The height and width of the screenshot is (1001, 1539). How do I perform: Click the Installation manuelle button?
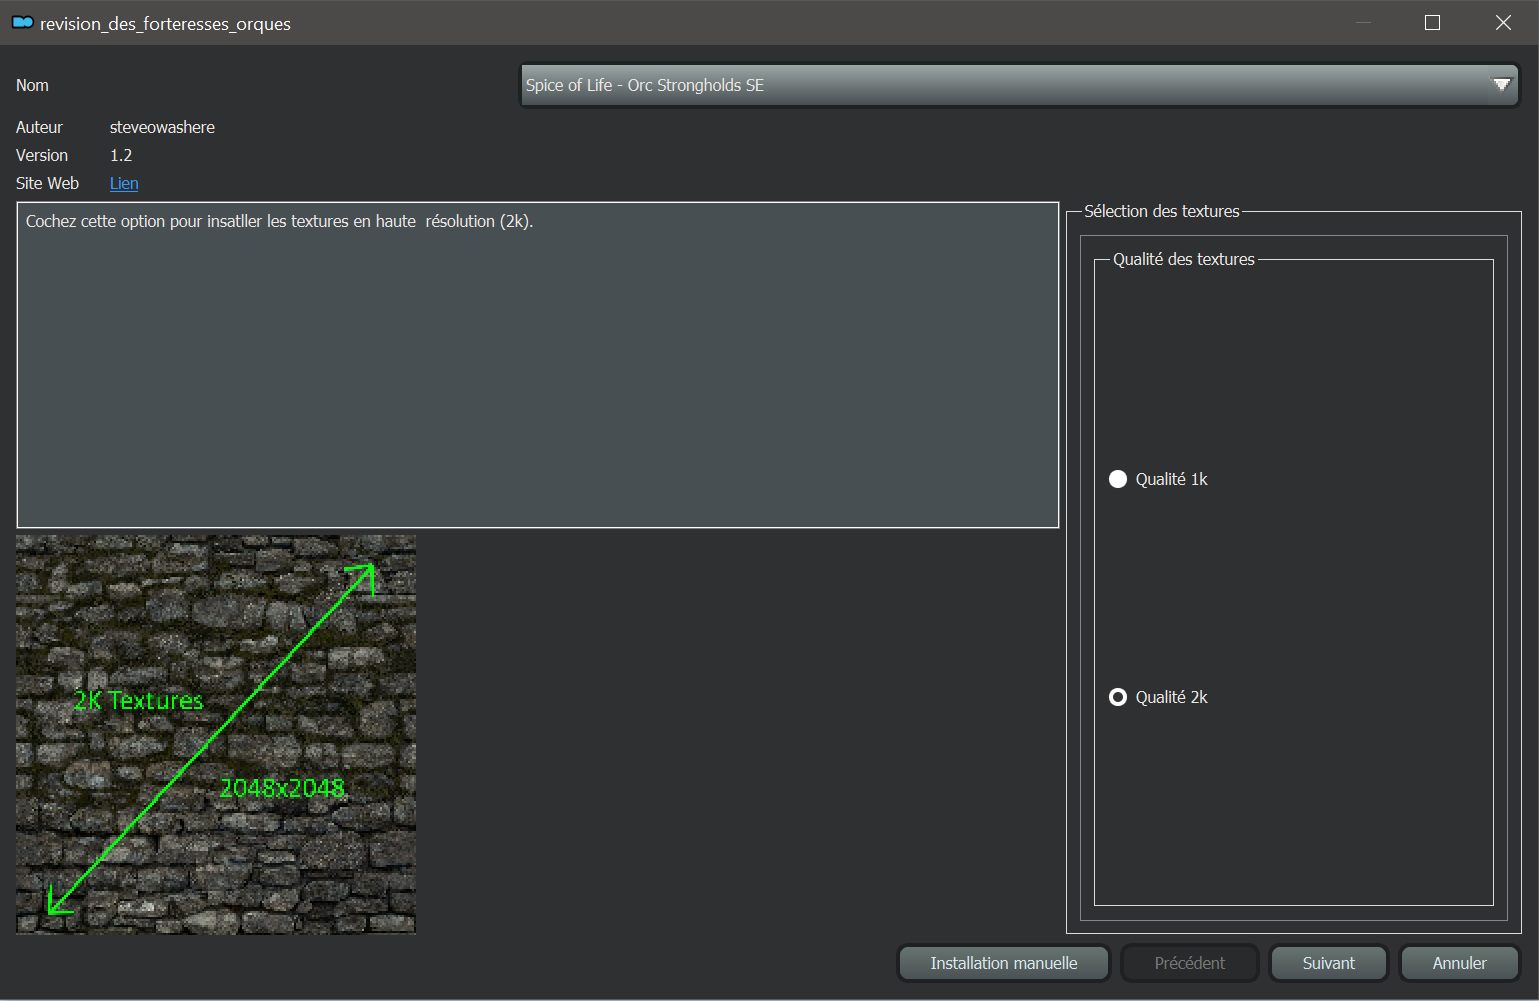[x=1004, y=963]
